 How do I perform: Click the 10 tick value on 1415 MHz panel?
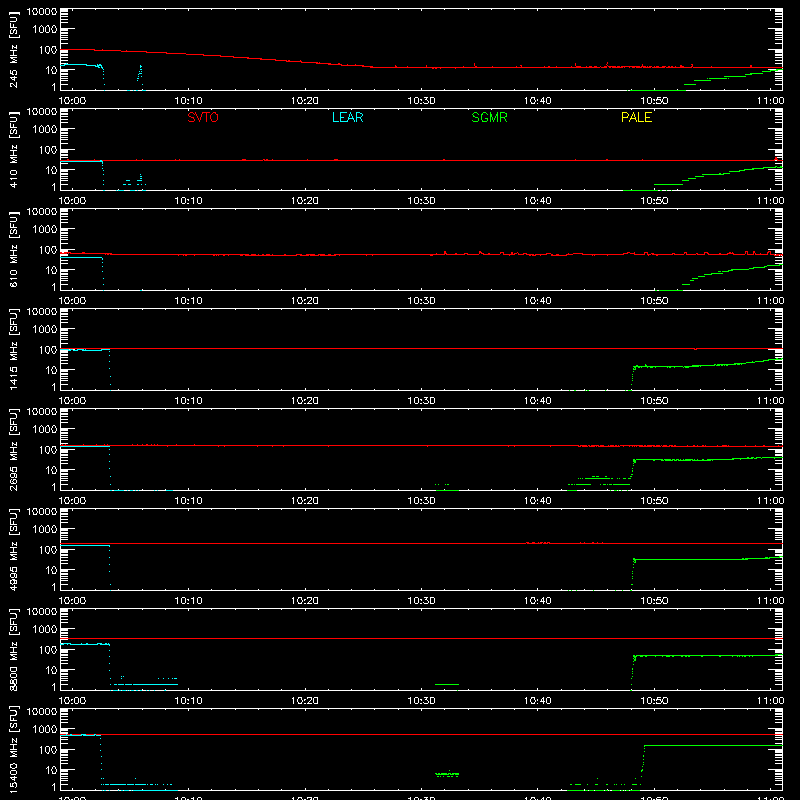51,370
